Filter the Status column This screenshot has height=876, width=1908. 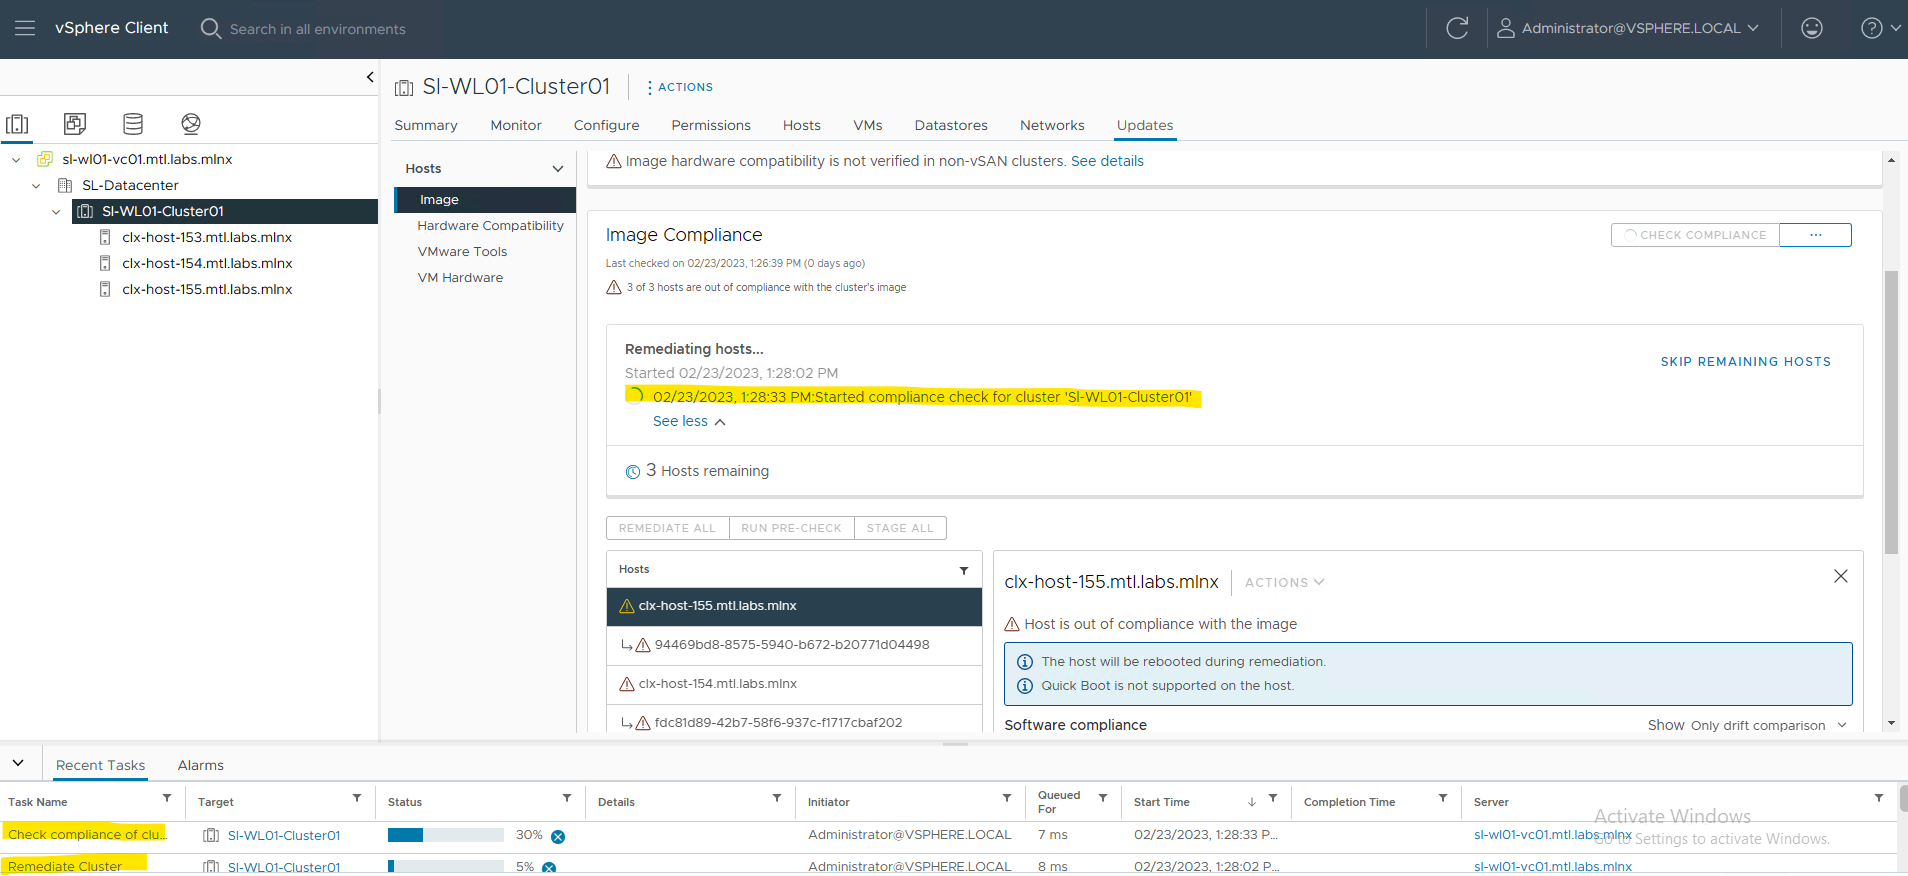click(x=567, y=798)
